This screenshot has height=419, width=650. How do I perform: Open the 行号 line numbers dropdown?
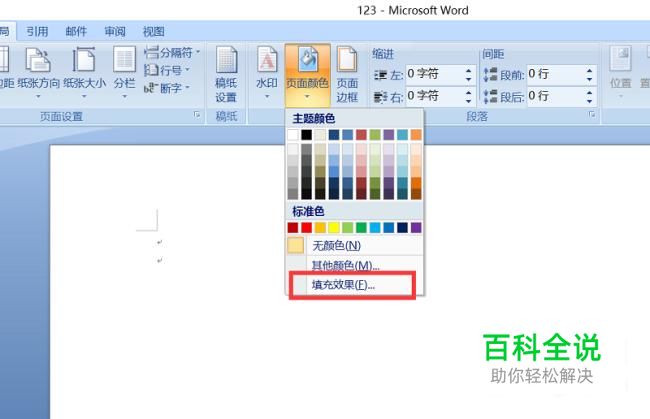(x=167, y=70)
